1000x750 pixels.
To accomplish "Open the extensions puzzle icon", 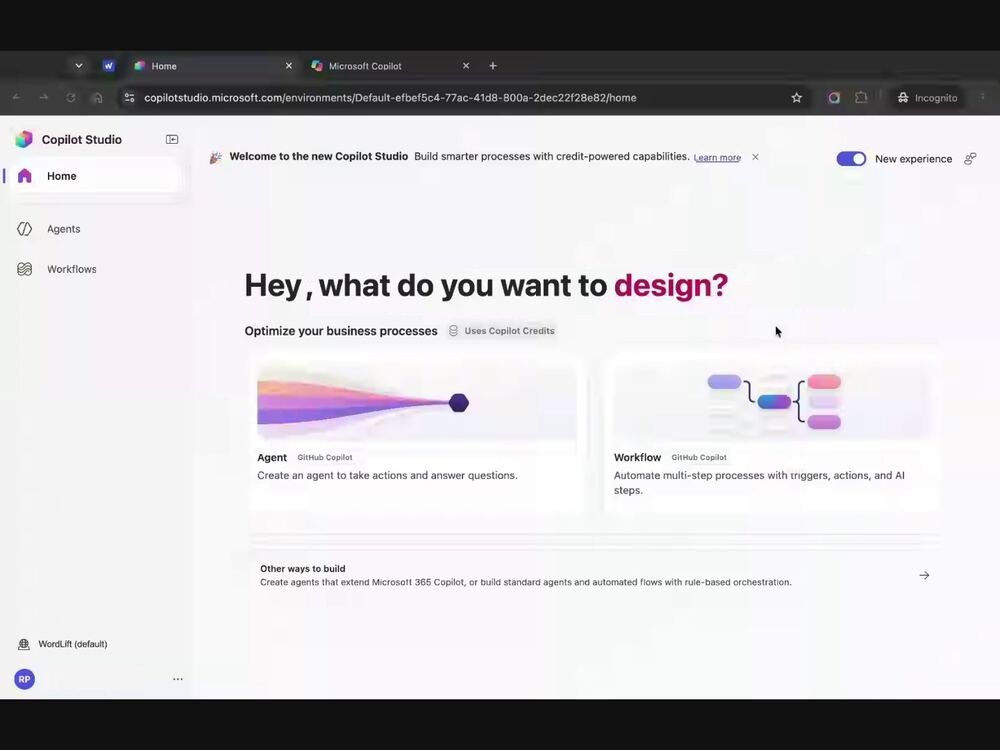I will tap(861, 98).
